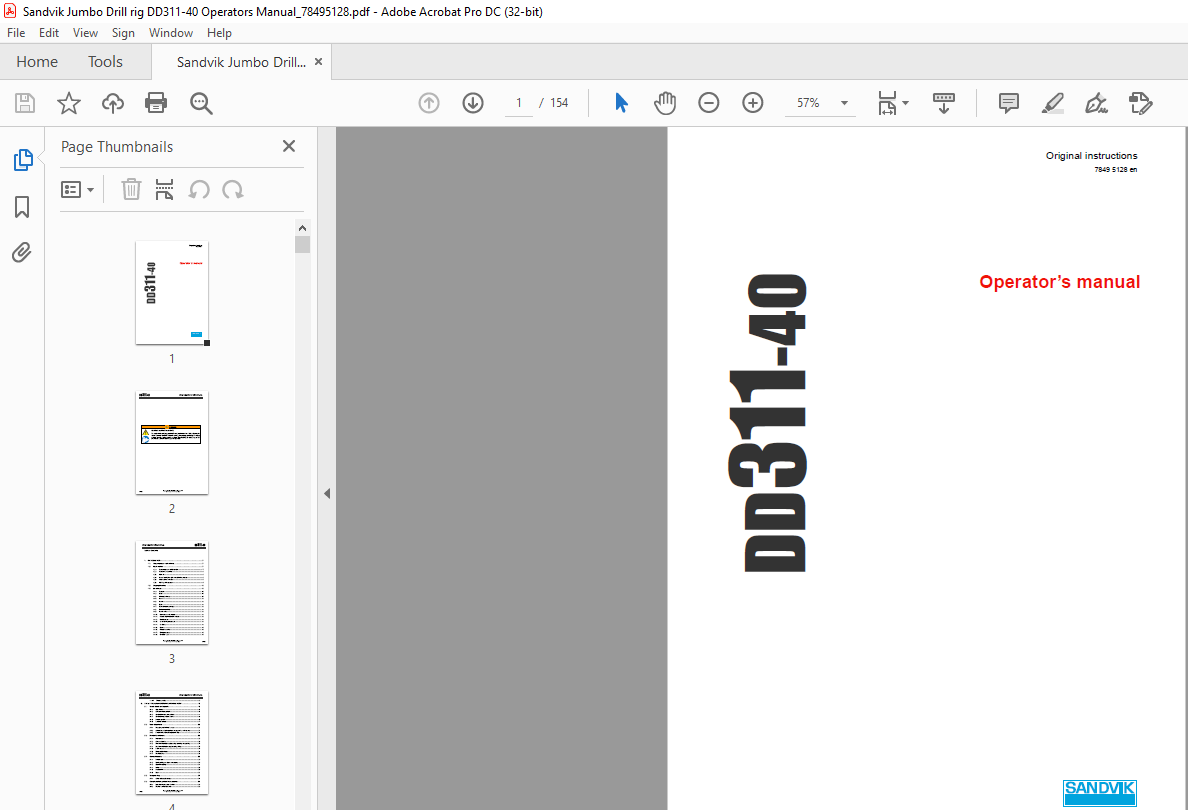Add a comment with speech bubble icon
The height and width of the screenshot is (810, 1188).
click(x=1008, y=103)
